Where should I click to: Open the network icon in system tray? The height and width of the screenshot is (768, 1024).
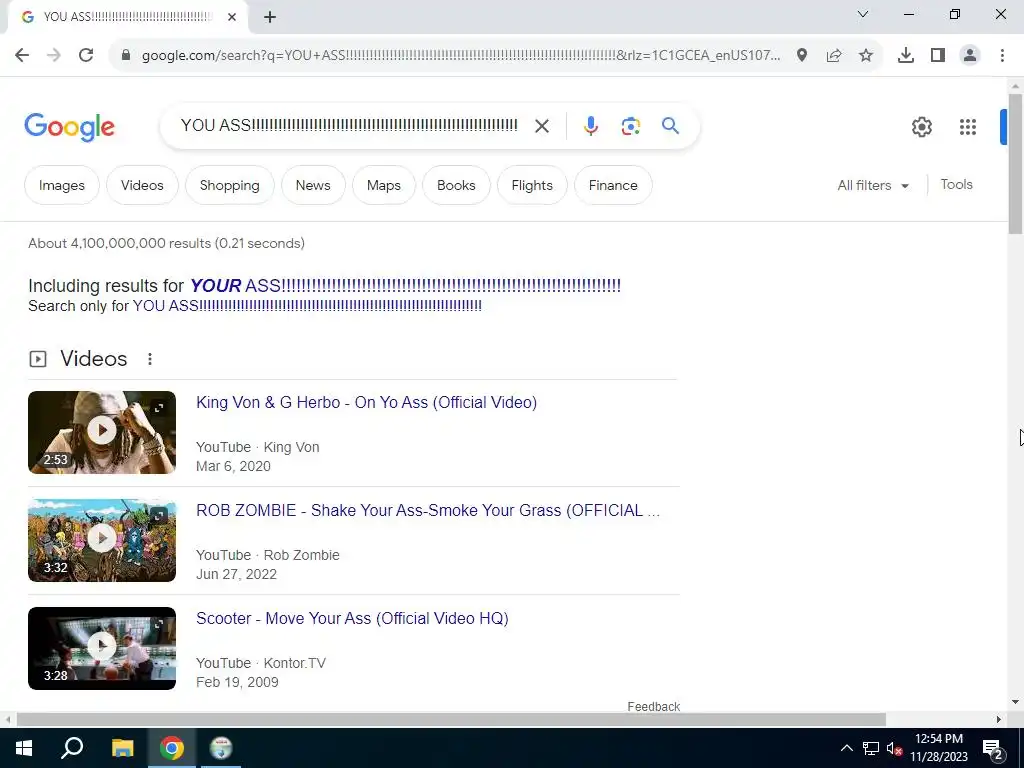[871, 748]
